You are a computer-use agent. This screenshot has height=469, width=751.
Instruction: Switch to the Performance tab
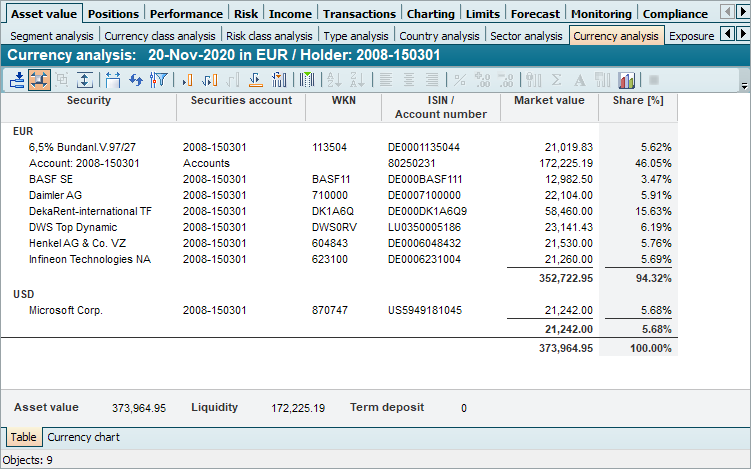coord(188,14)
